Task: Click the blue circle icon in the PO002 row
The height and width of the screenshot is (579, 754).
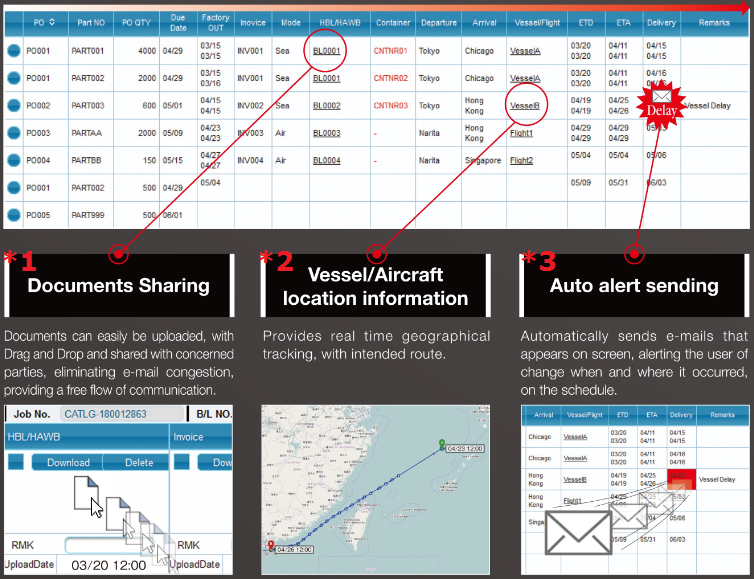Action: click(x=14, y=106)
